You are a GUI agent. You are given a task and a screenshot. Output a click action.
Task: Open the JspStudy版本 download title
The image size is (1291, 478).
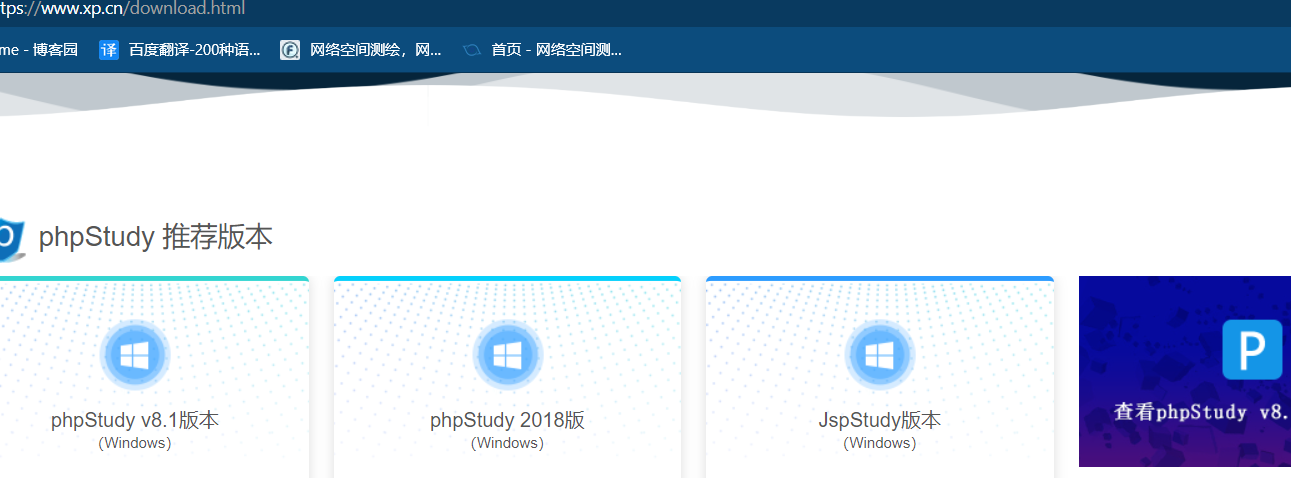tap(880, 420)
